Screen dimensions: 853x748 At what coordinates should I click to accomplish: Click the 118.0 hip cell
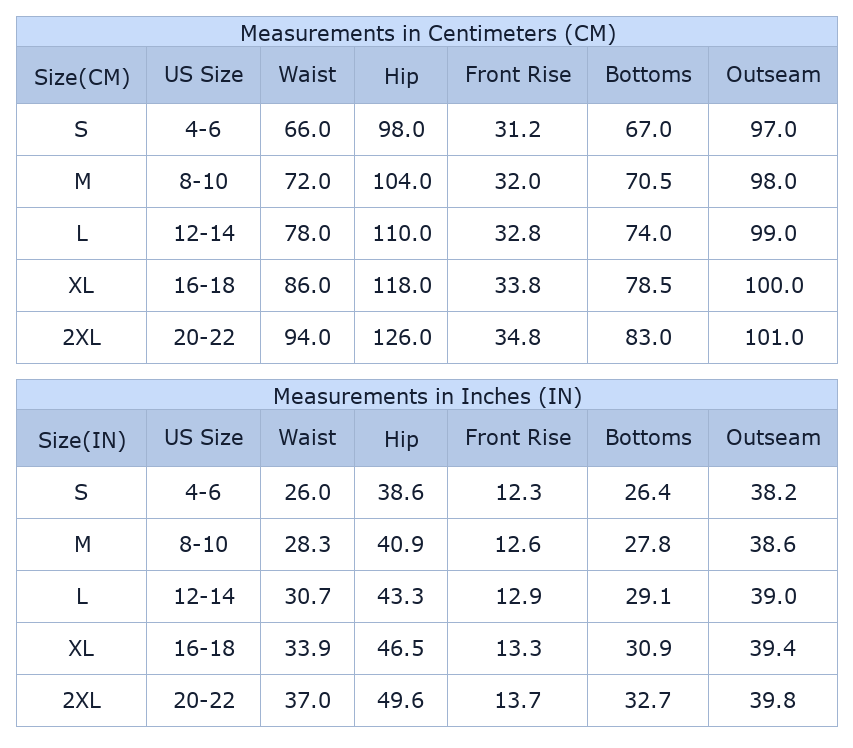tap(401, 286)
